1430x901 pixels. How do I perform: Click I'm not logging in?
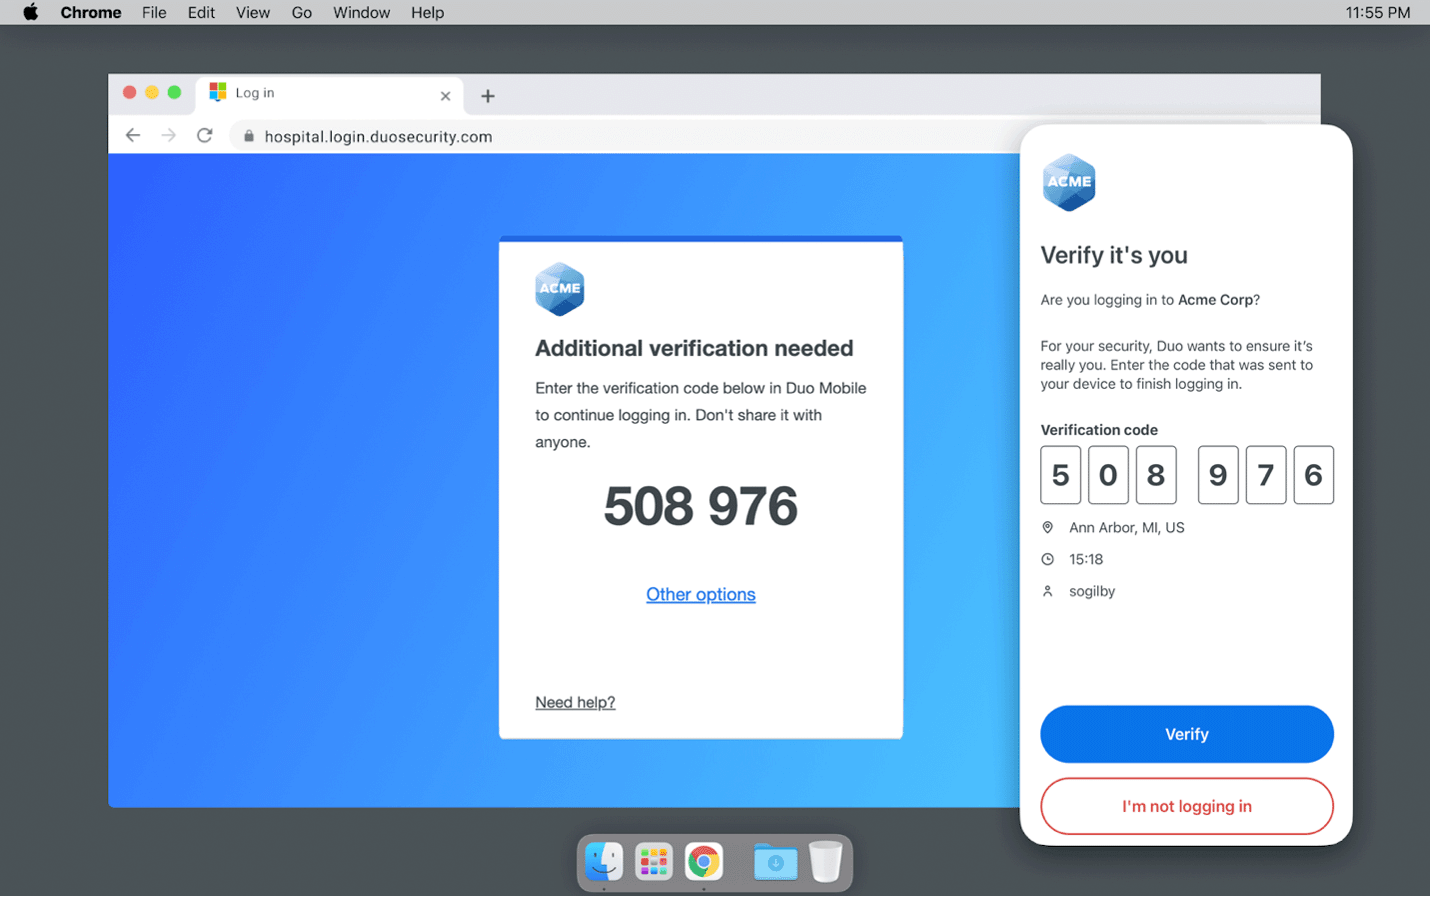(x=1186, y=806)
